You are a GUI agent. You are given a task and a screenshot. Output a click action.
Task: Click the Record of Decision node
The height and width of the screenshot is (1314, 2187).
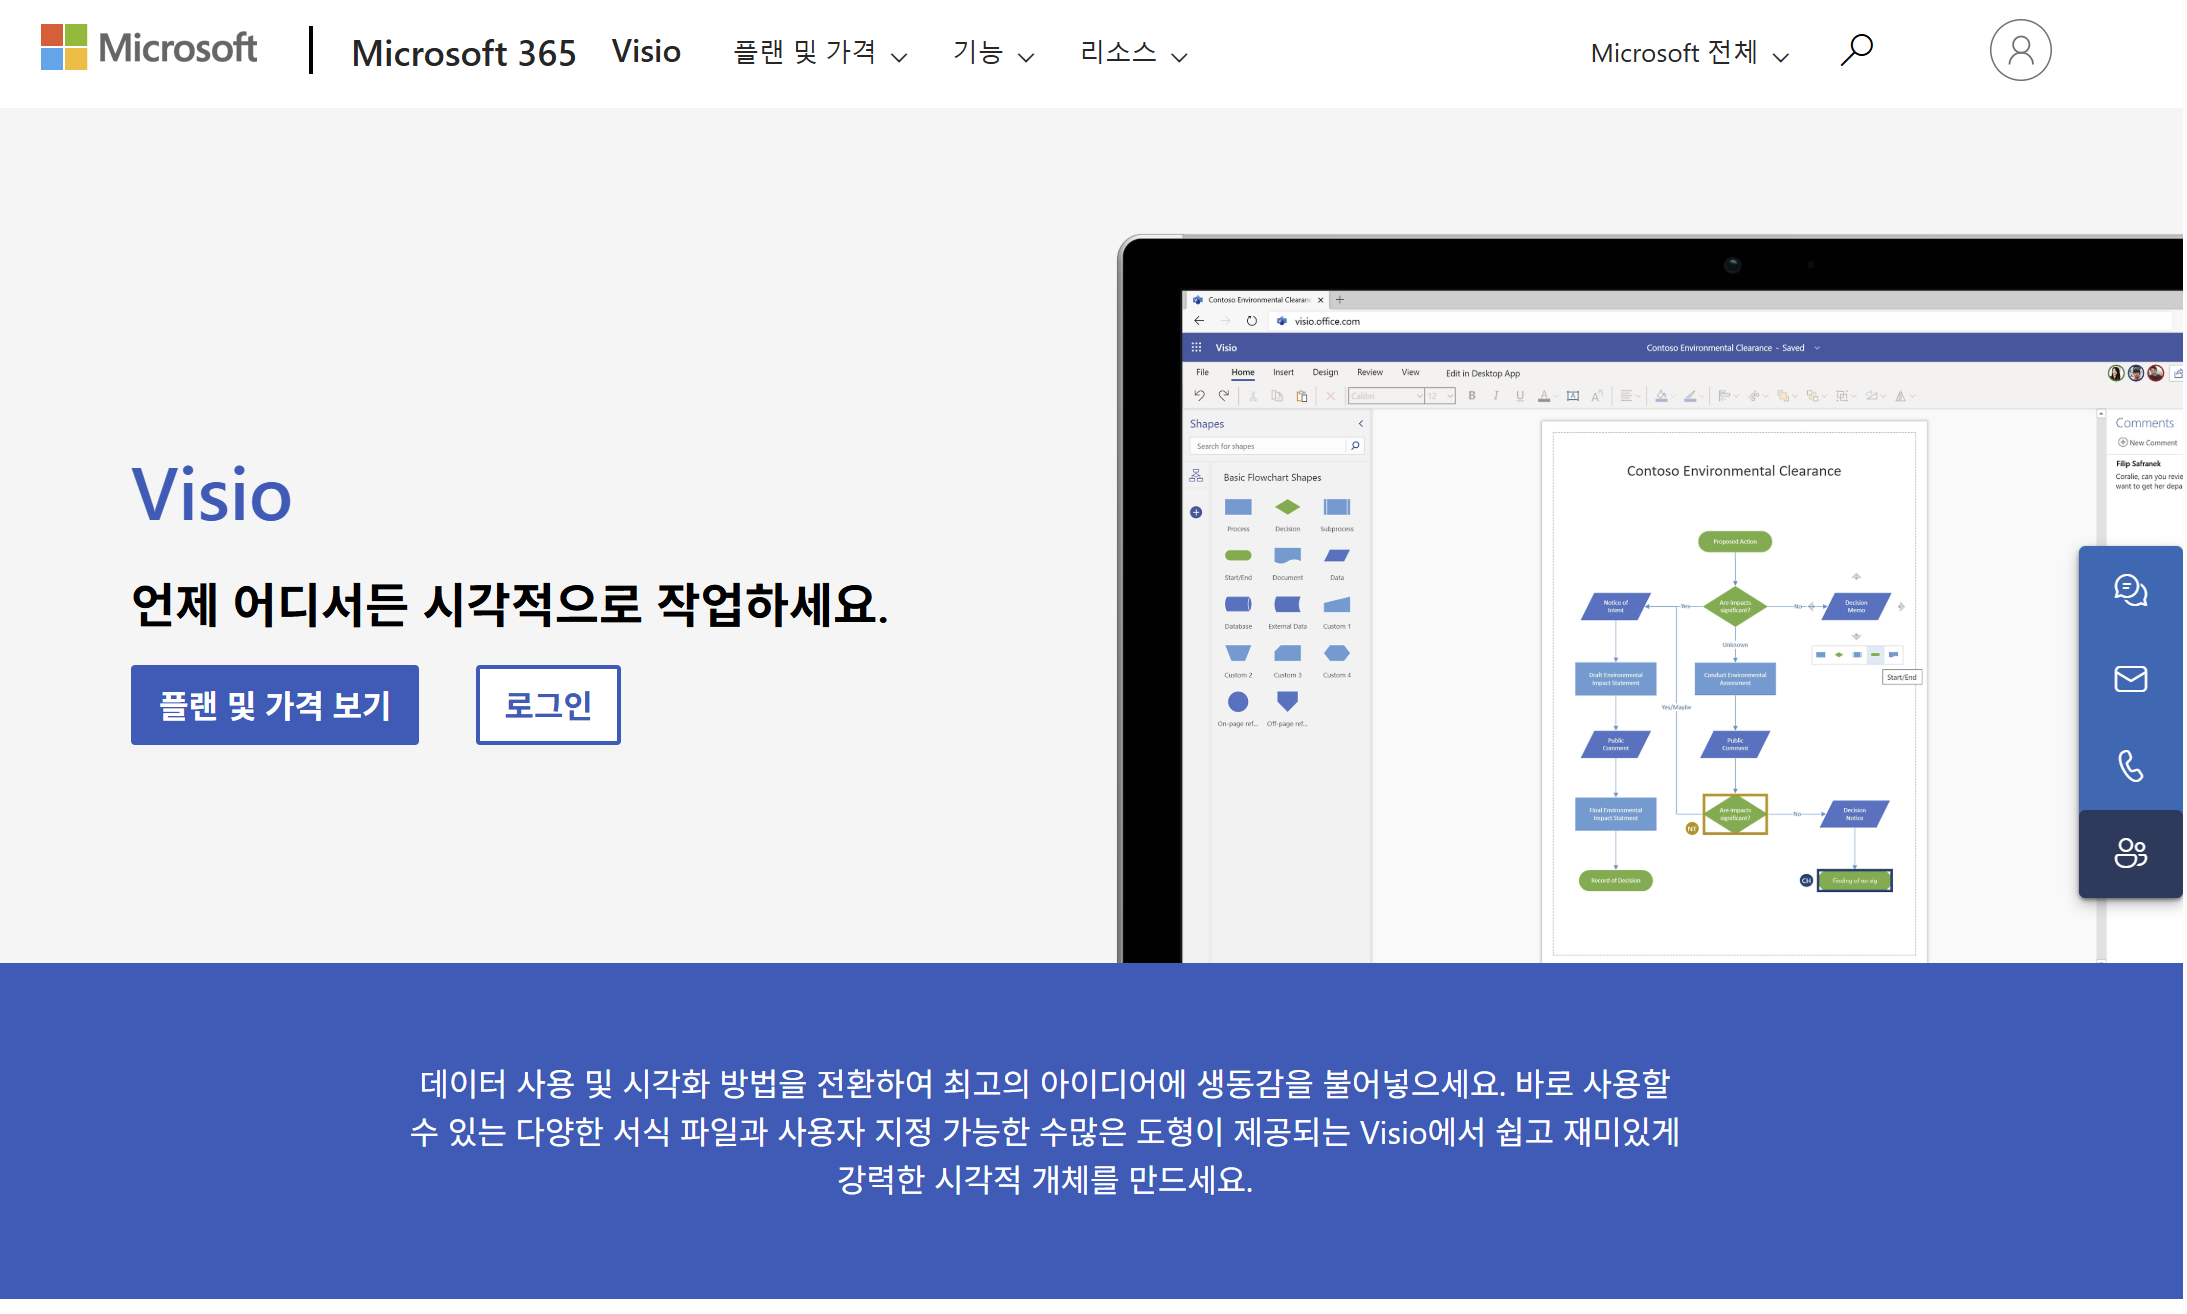pos(1615,881)
